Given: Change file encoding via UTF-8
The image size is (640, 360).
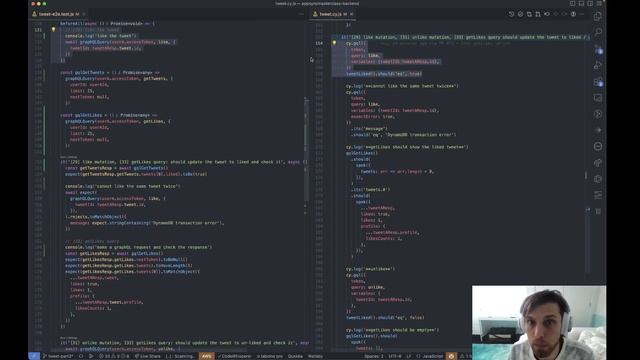Looking at the screenshot, I should click(395, 356).
